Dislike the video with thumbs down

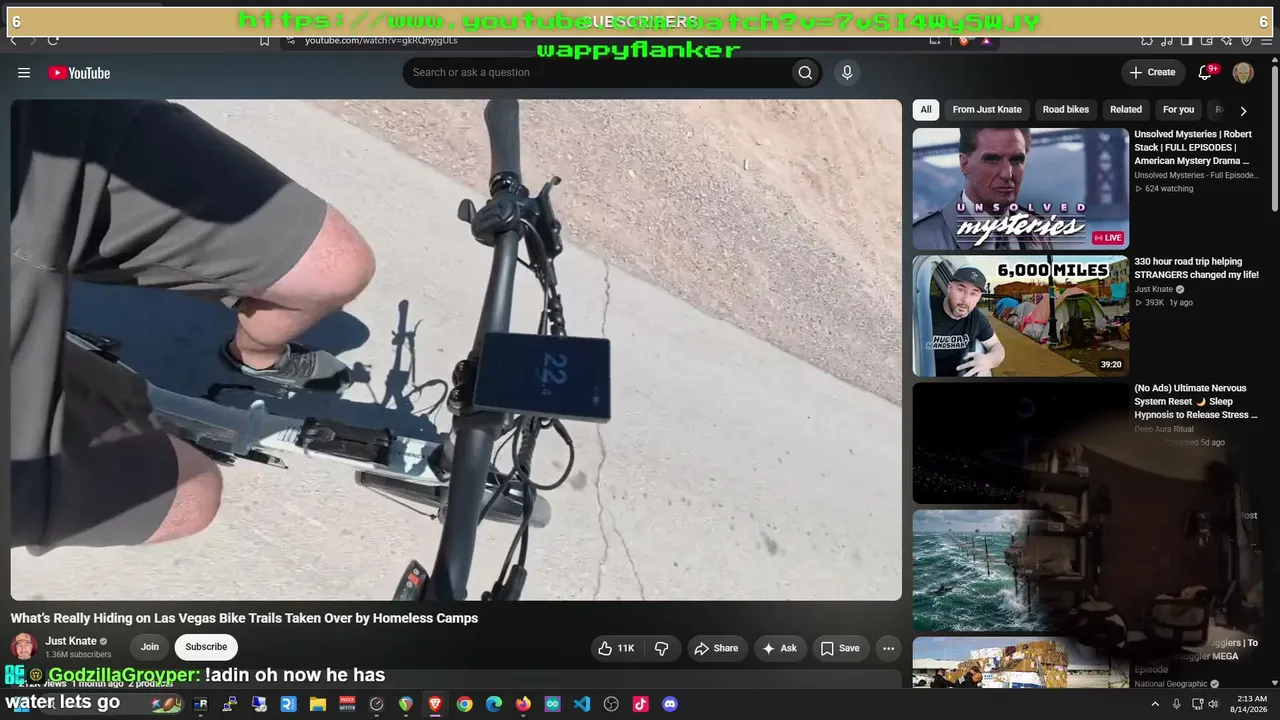(661, 648)
